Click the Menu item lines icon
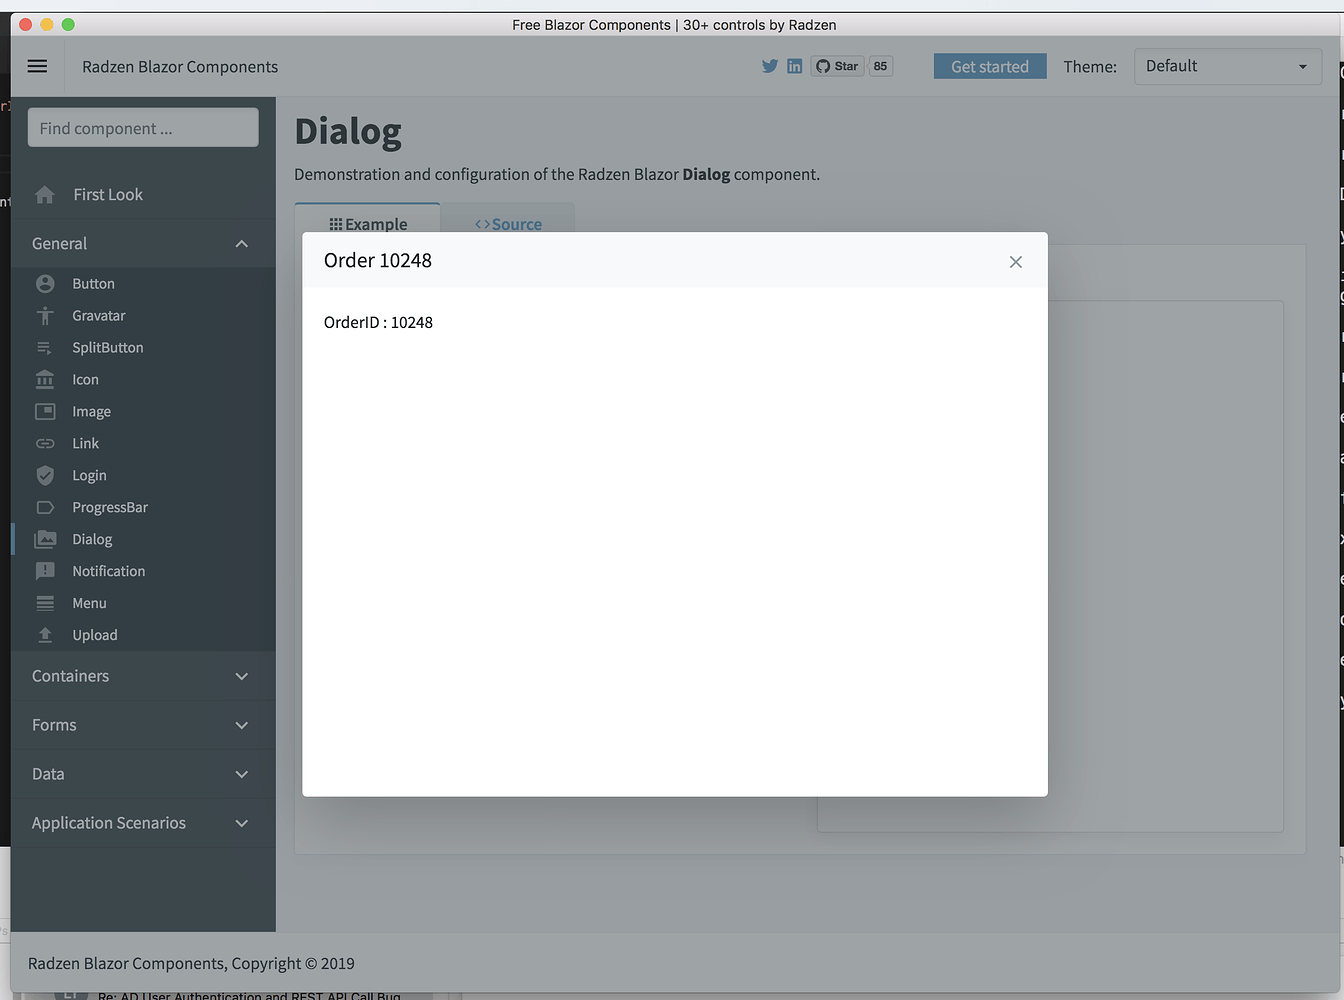 coord(45,604)
